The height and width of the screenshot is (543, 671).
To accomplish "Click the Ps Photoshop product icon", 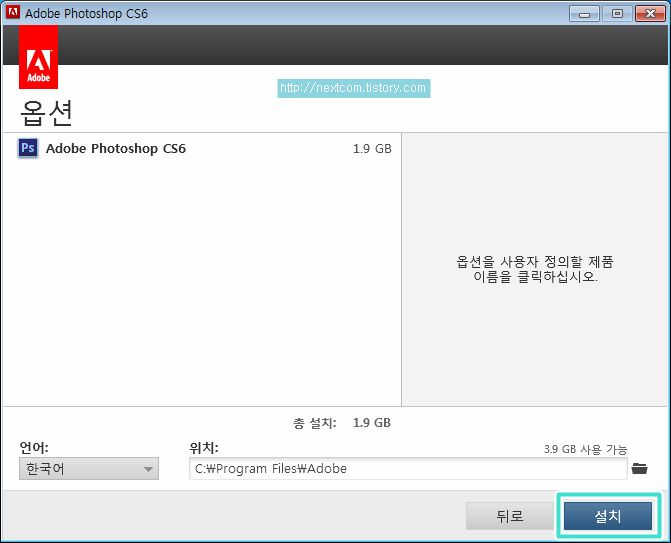I will pyautogui.click(x=28, y=148).
